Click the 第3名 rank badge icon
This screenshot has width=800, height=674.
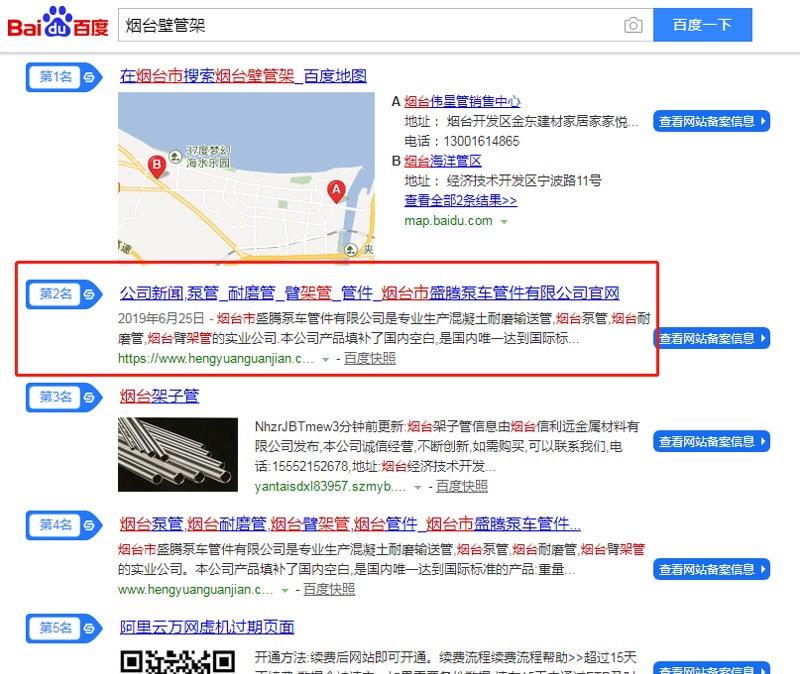coord(64,397)
